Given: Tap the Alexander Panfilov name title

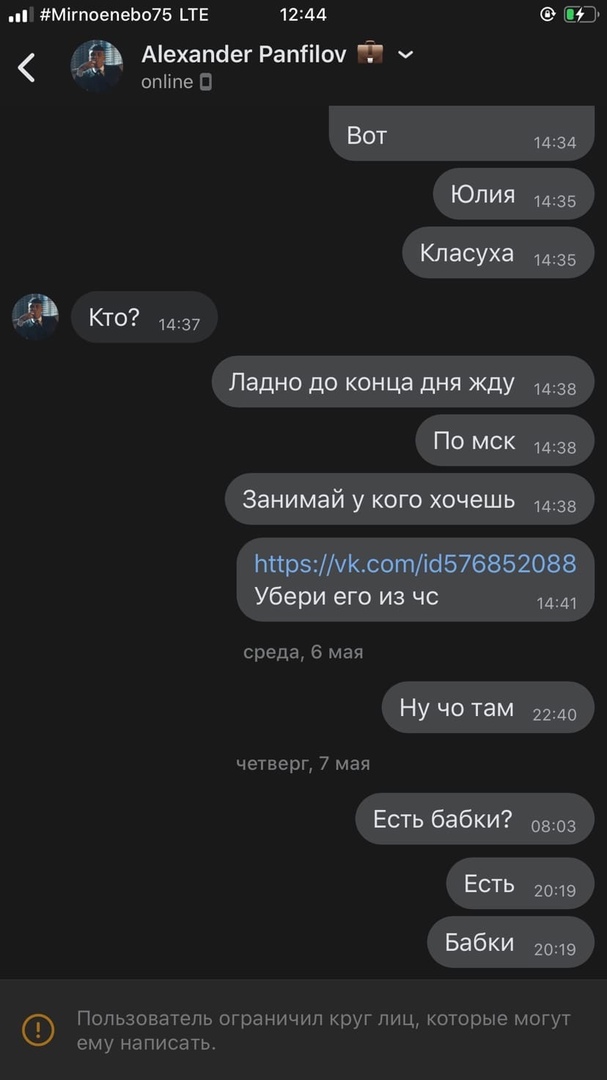Looking at the screenshot, I should coord(244,54).
